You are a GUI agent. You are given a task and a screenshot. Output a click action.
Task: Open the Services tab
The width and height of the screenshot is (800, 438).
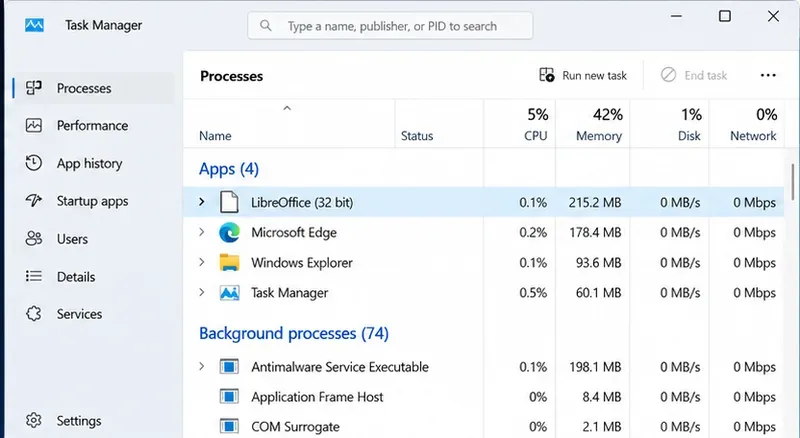click(94, 314)
